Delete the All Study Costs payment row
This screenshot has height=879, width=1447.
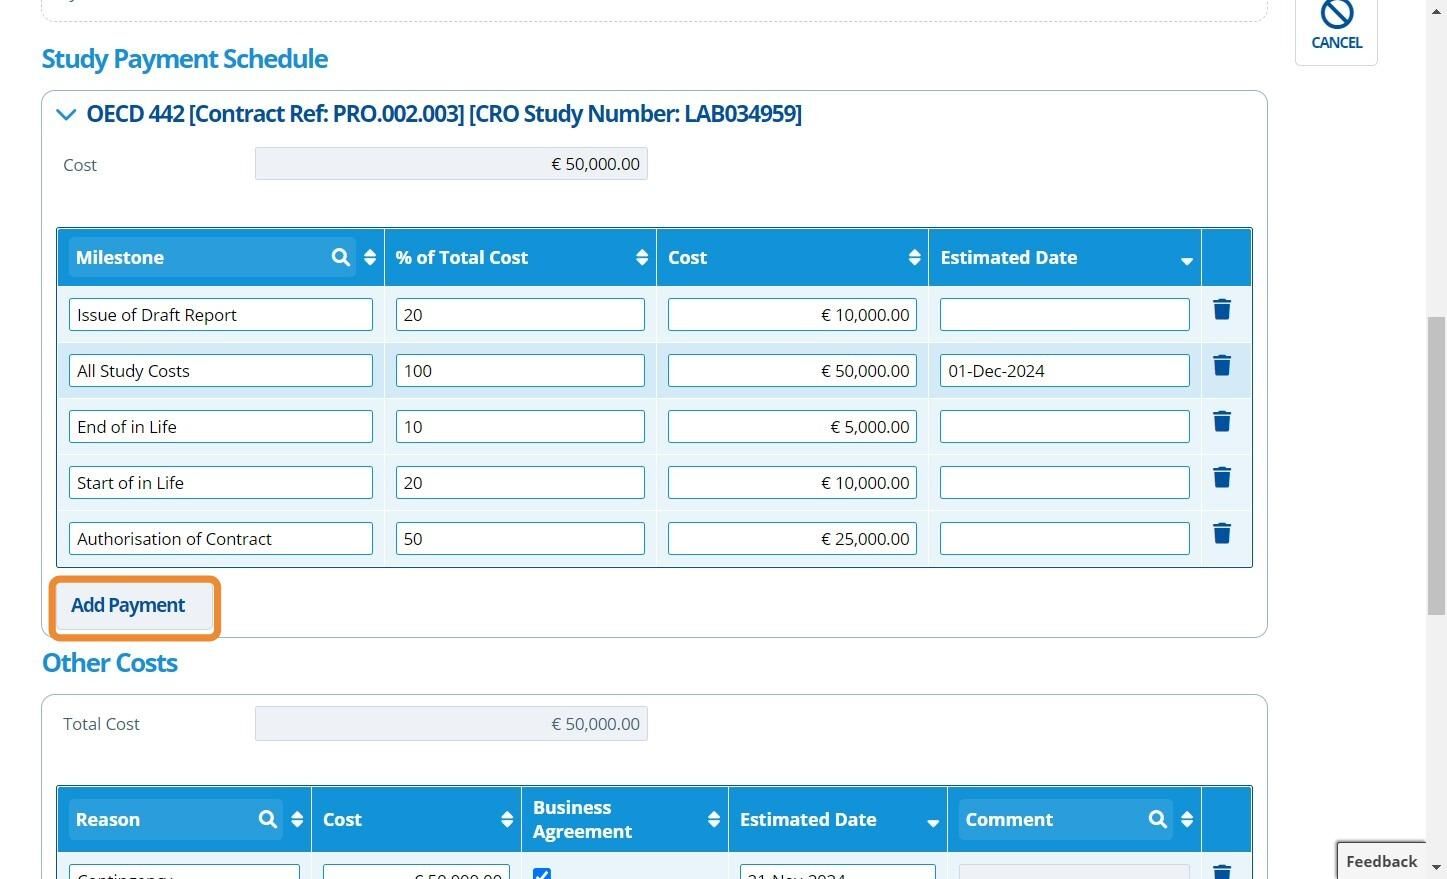pyautogui.click(x=1221, y=366)
